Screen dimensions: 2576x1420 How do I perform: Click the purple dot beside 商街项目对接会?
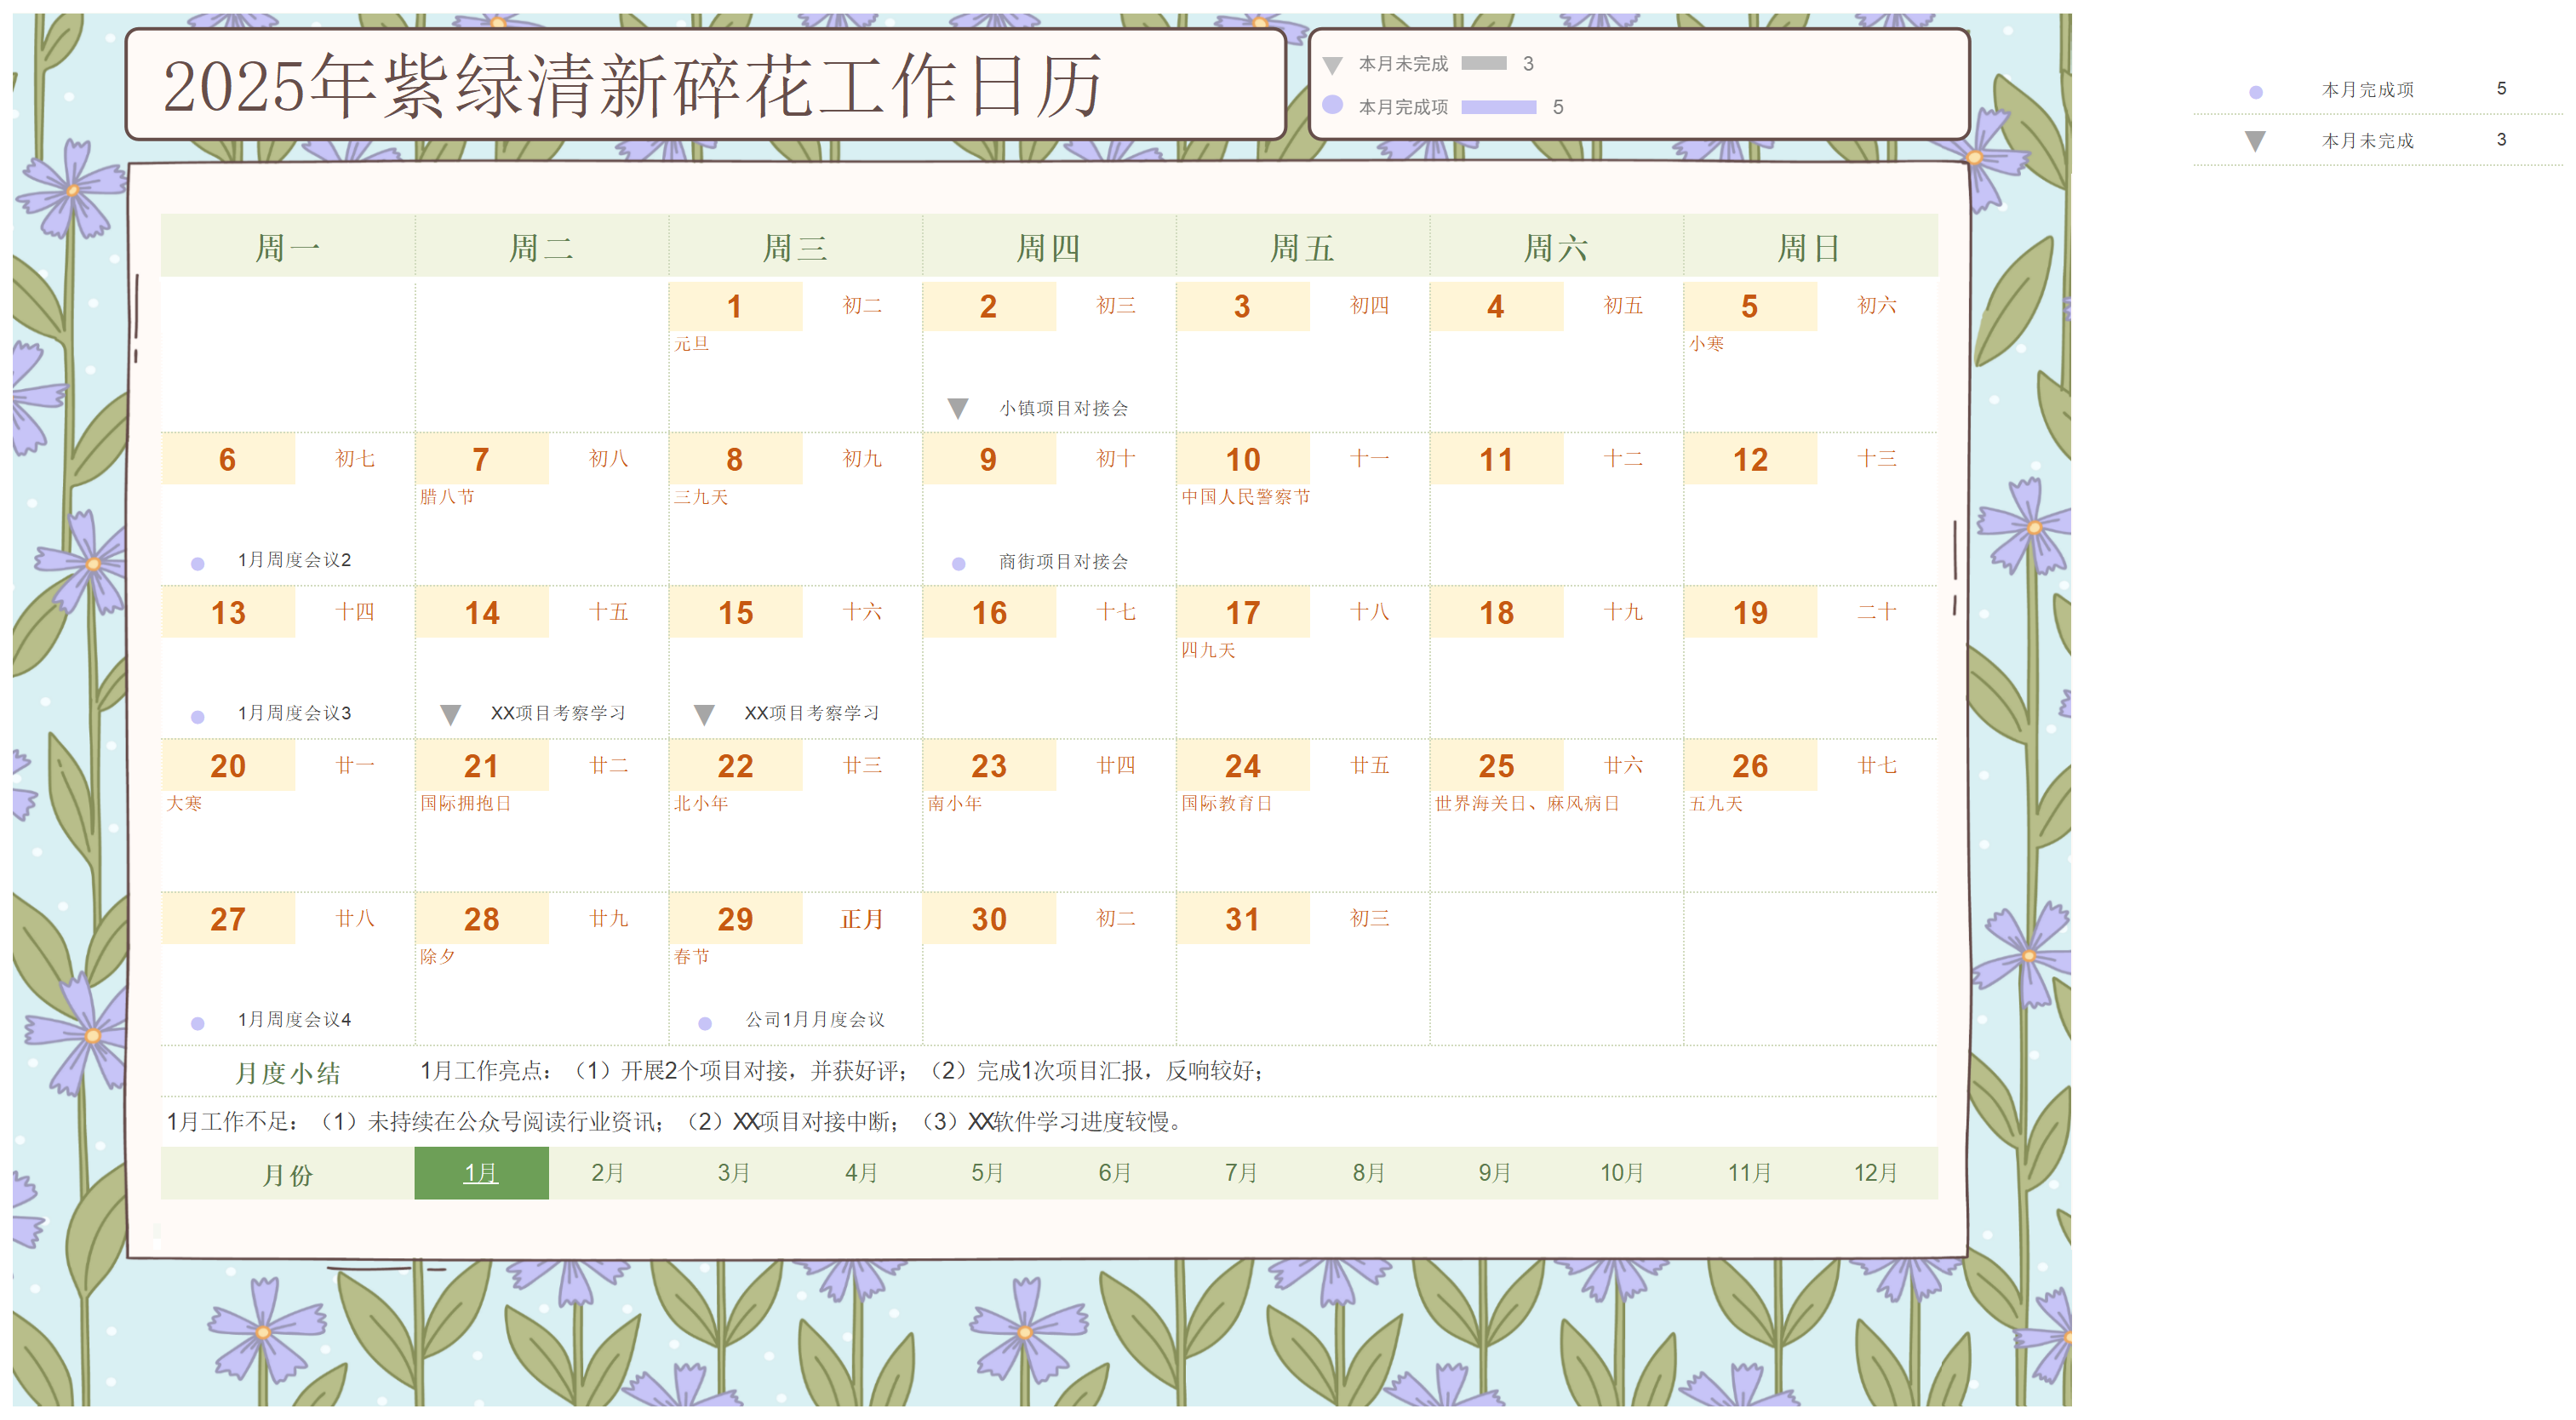[x=958, y=564]
